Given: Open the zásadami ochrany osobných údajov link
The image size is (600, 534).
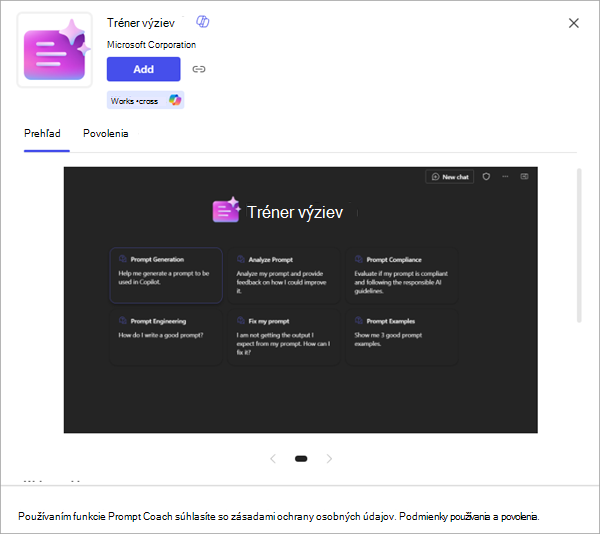Looking at the screenshot, I should [x=313, y=517].
